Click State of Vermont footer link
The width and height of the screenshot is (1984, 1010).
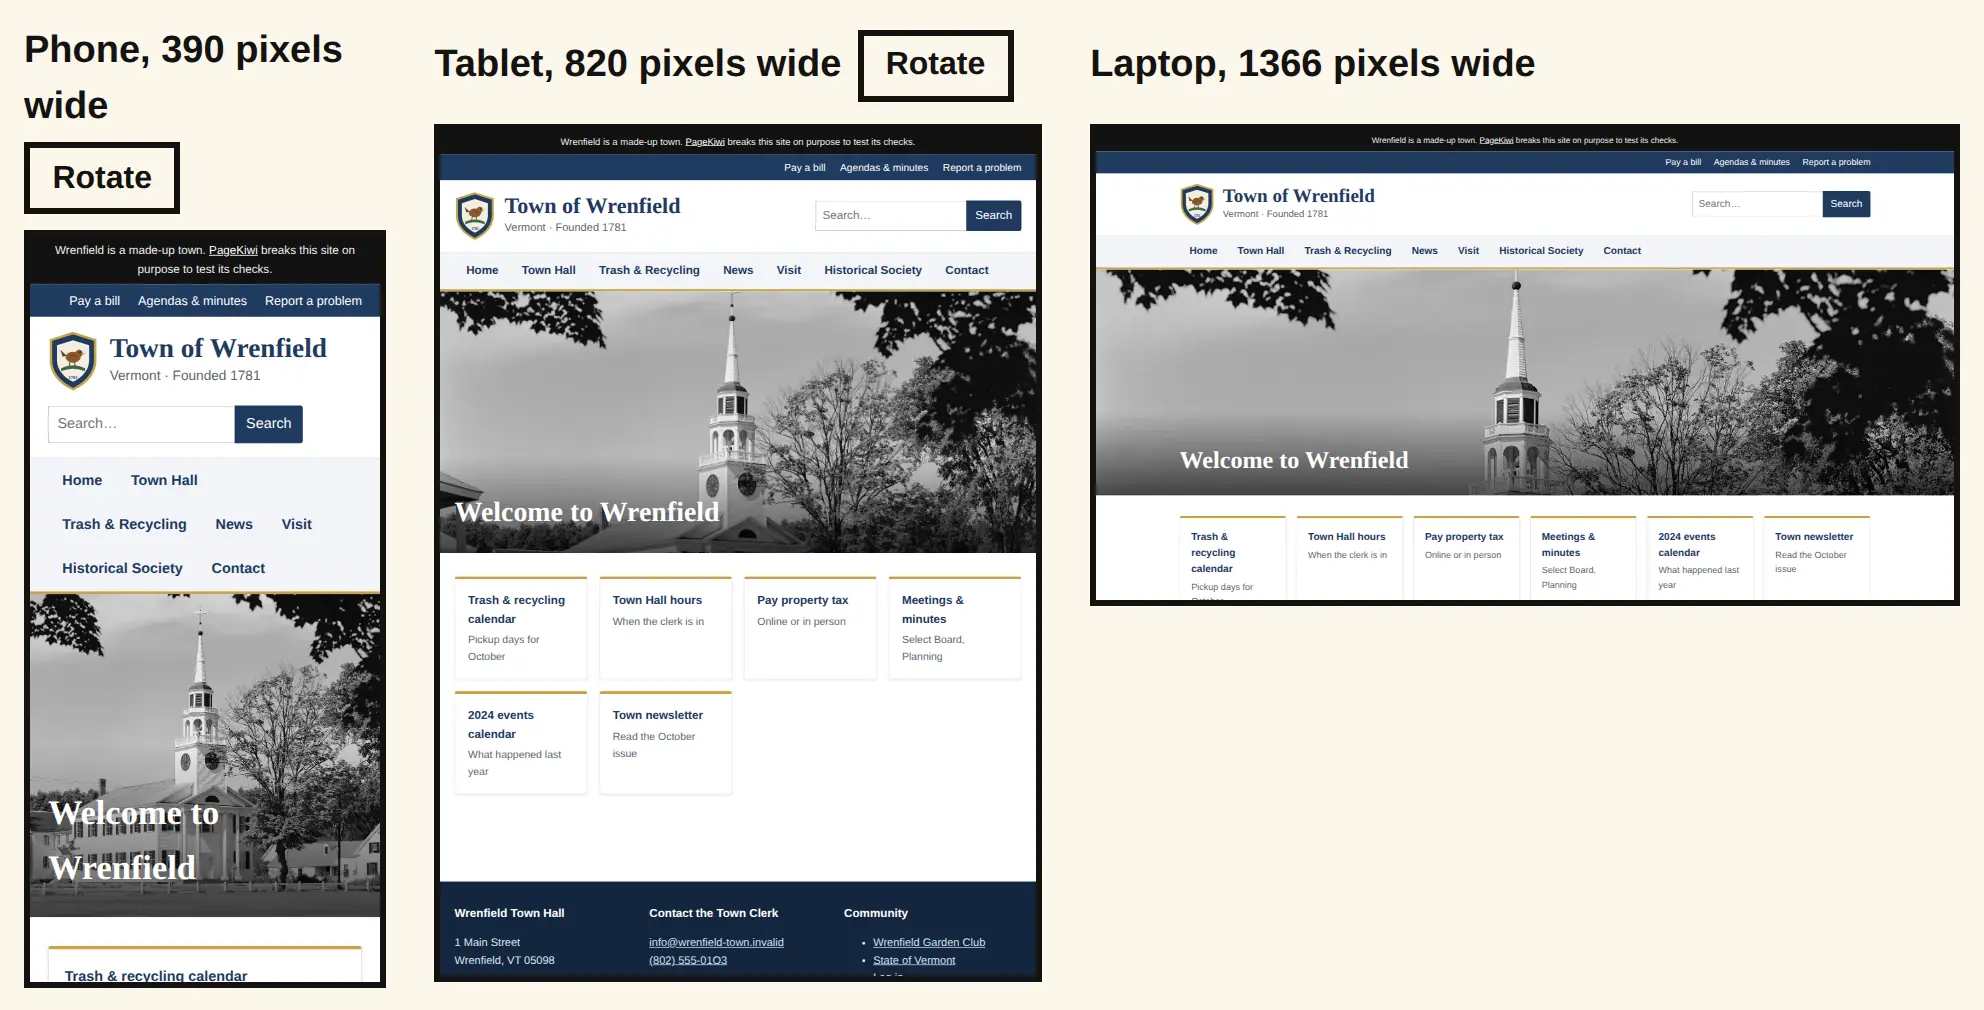914,960
